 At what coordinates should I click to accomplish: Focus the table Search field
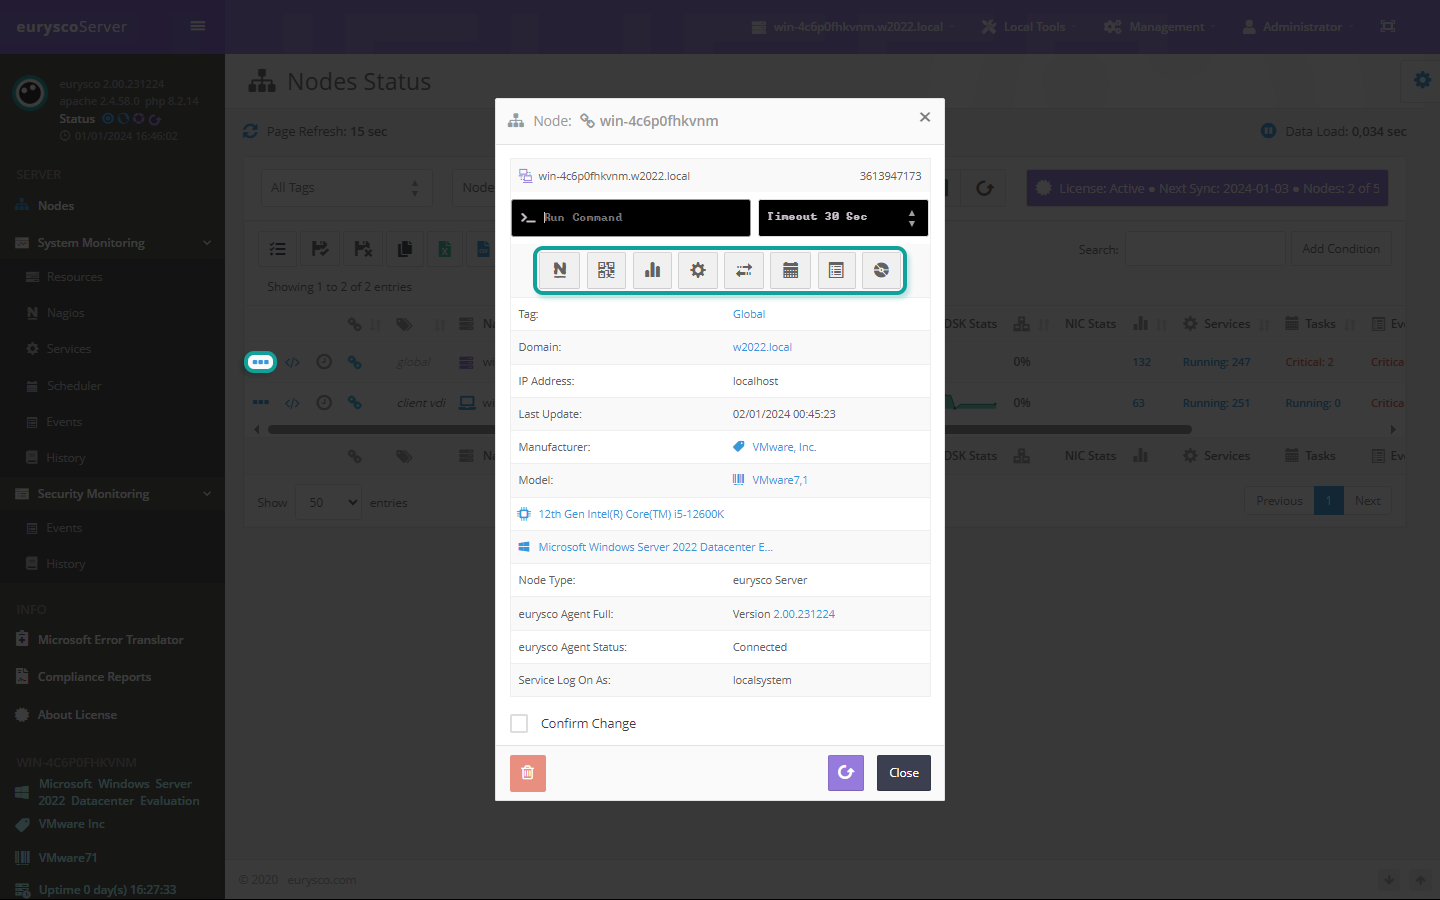(1206, 249)
